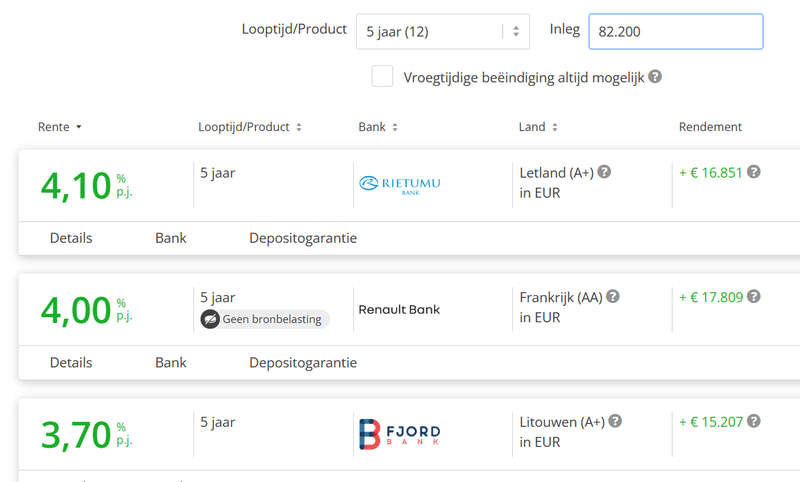
Task: Click the Rietumu Bank logo
Action: [399, 183]
